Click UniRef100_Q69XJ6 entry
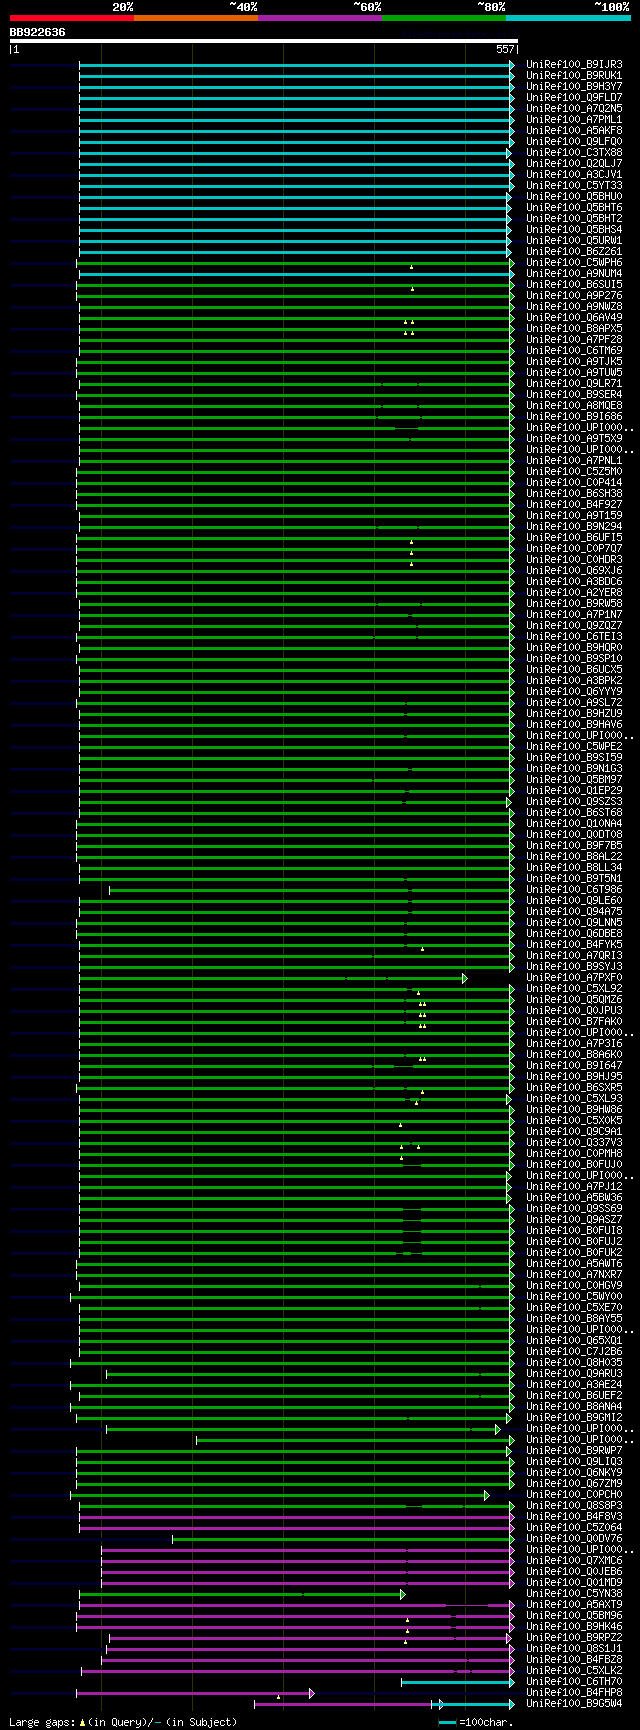 [574, 571]
